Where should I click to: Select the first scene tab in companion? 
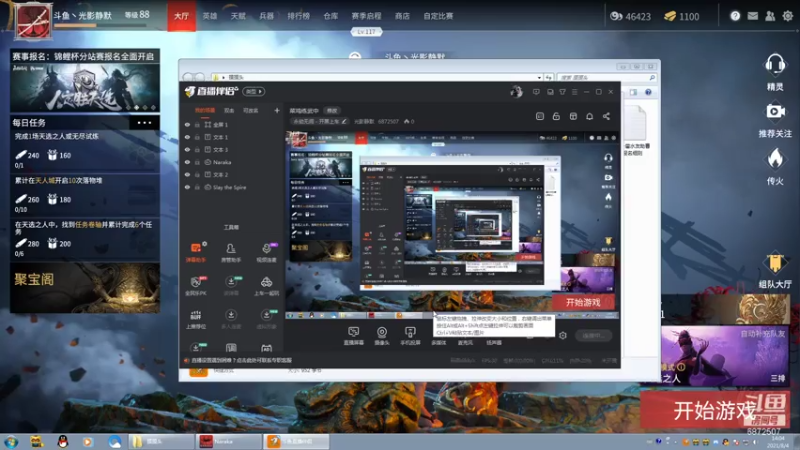point(205,110)
